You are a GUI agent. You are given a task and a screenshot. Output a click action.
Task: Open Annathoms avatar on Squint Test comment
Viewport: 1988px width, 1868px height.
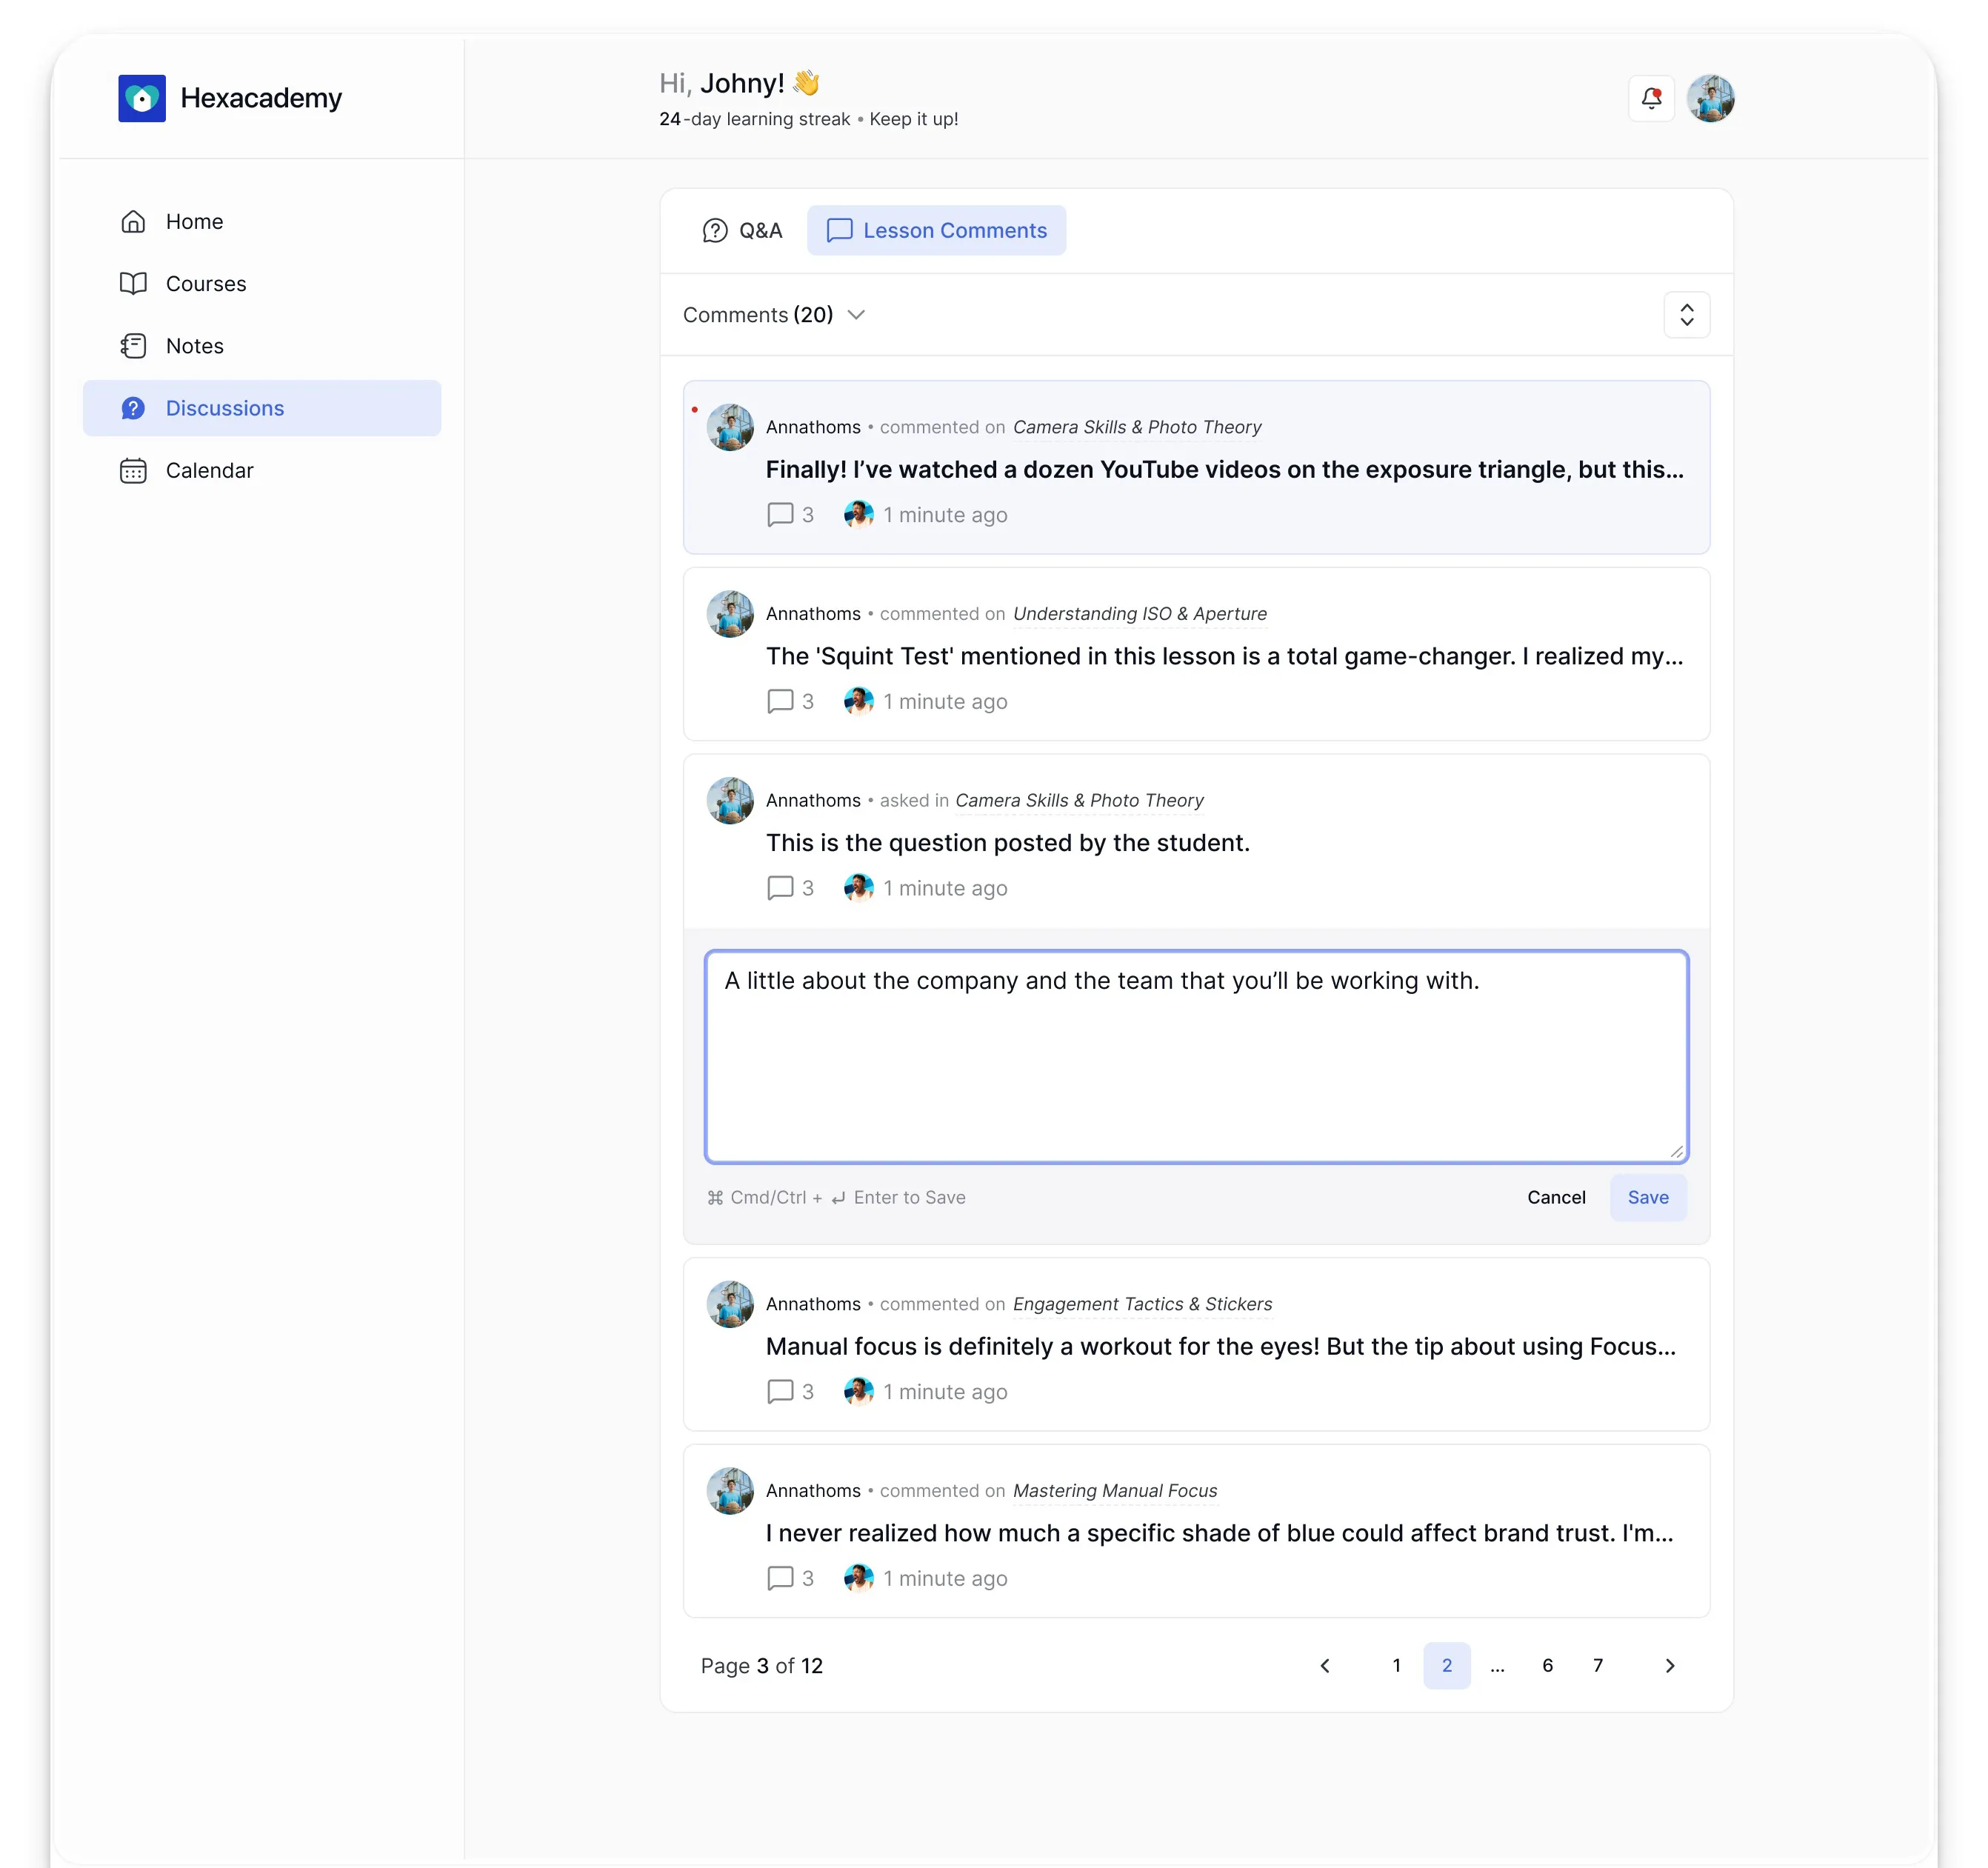(730, 614)
